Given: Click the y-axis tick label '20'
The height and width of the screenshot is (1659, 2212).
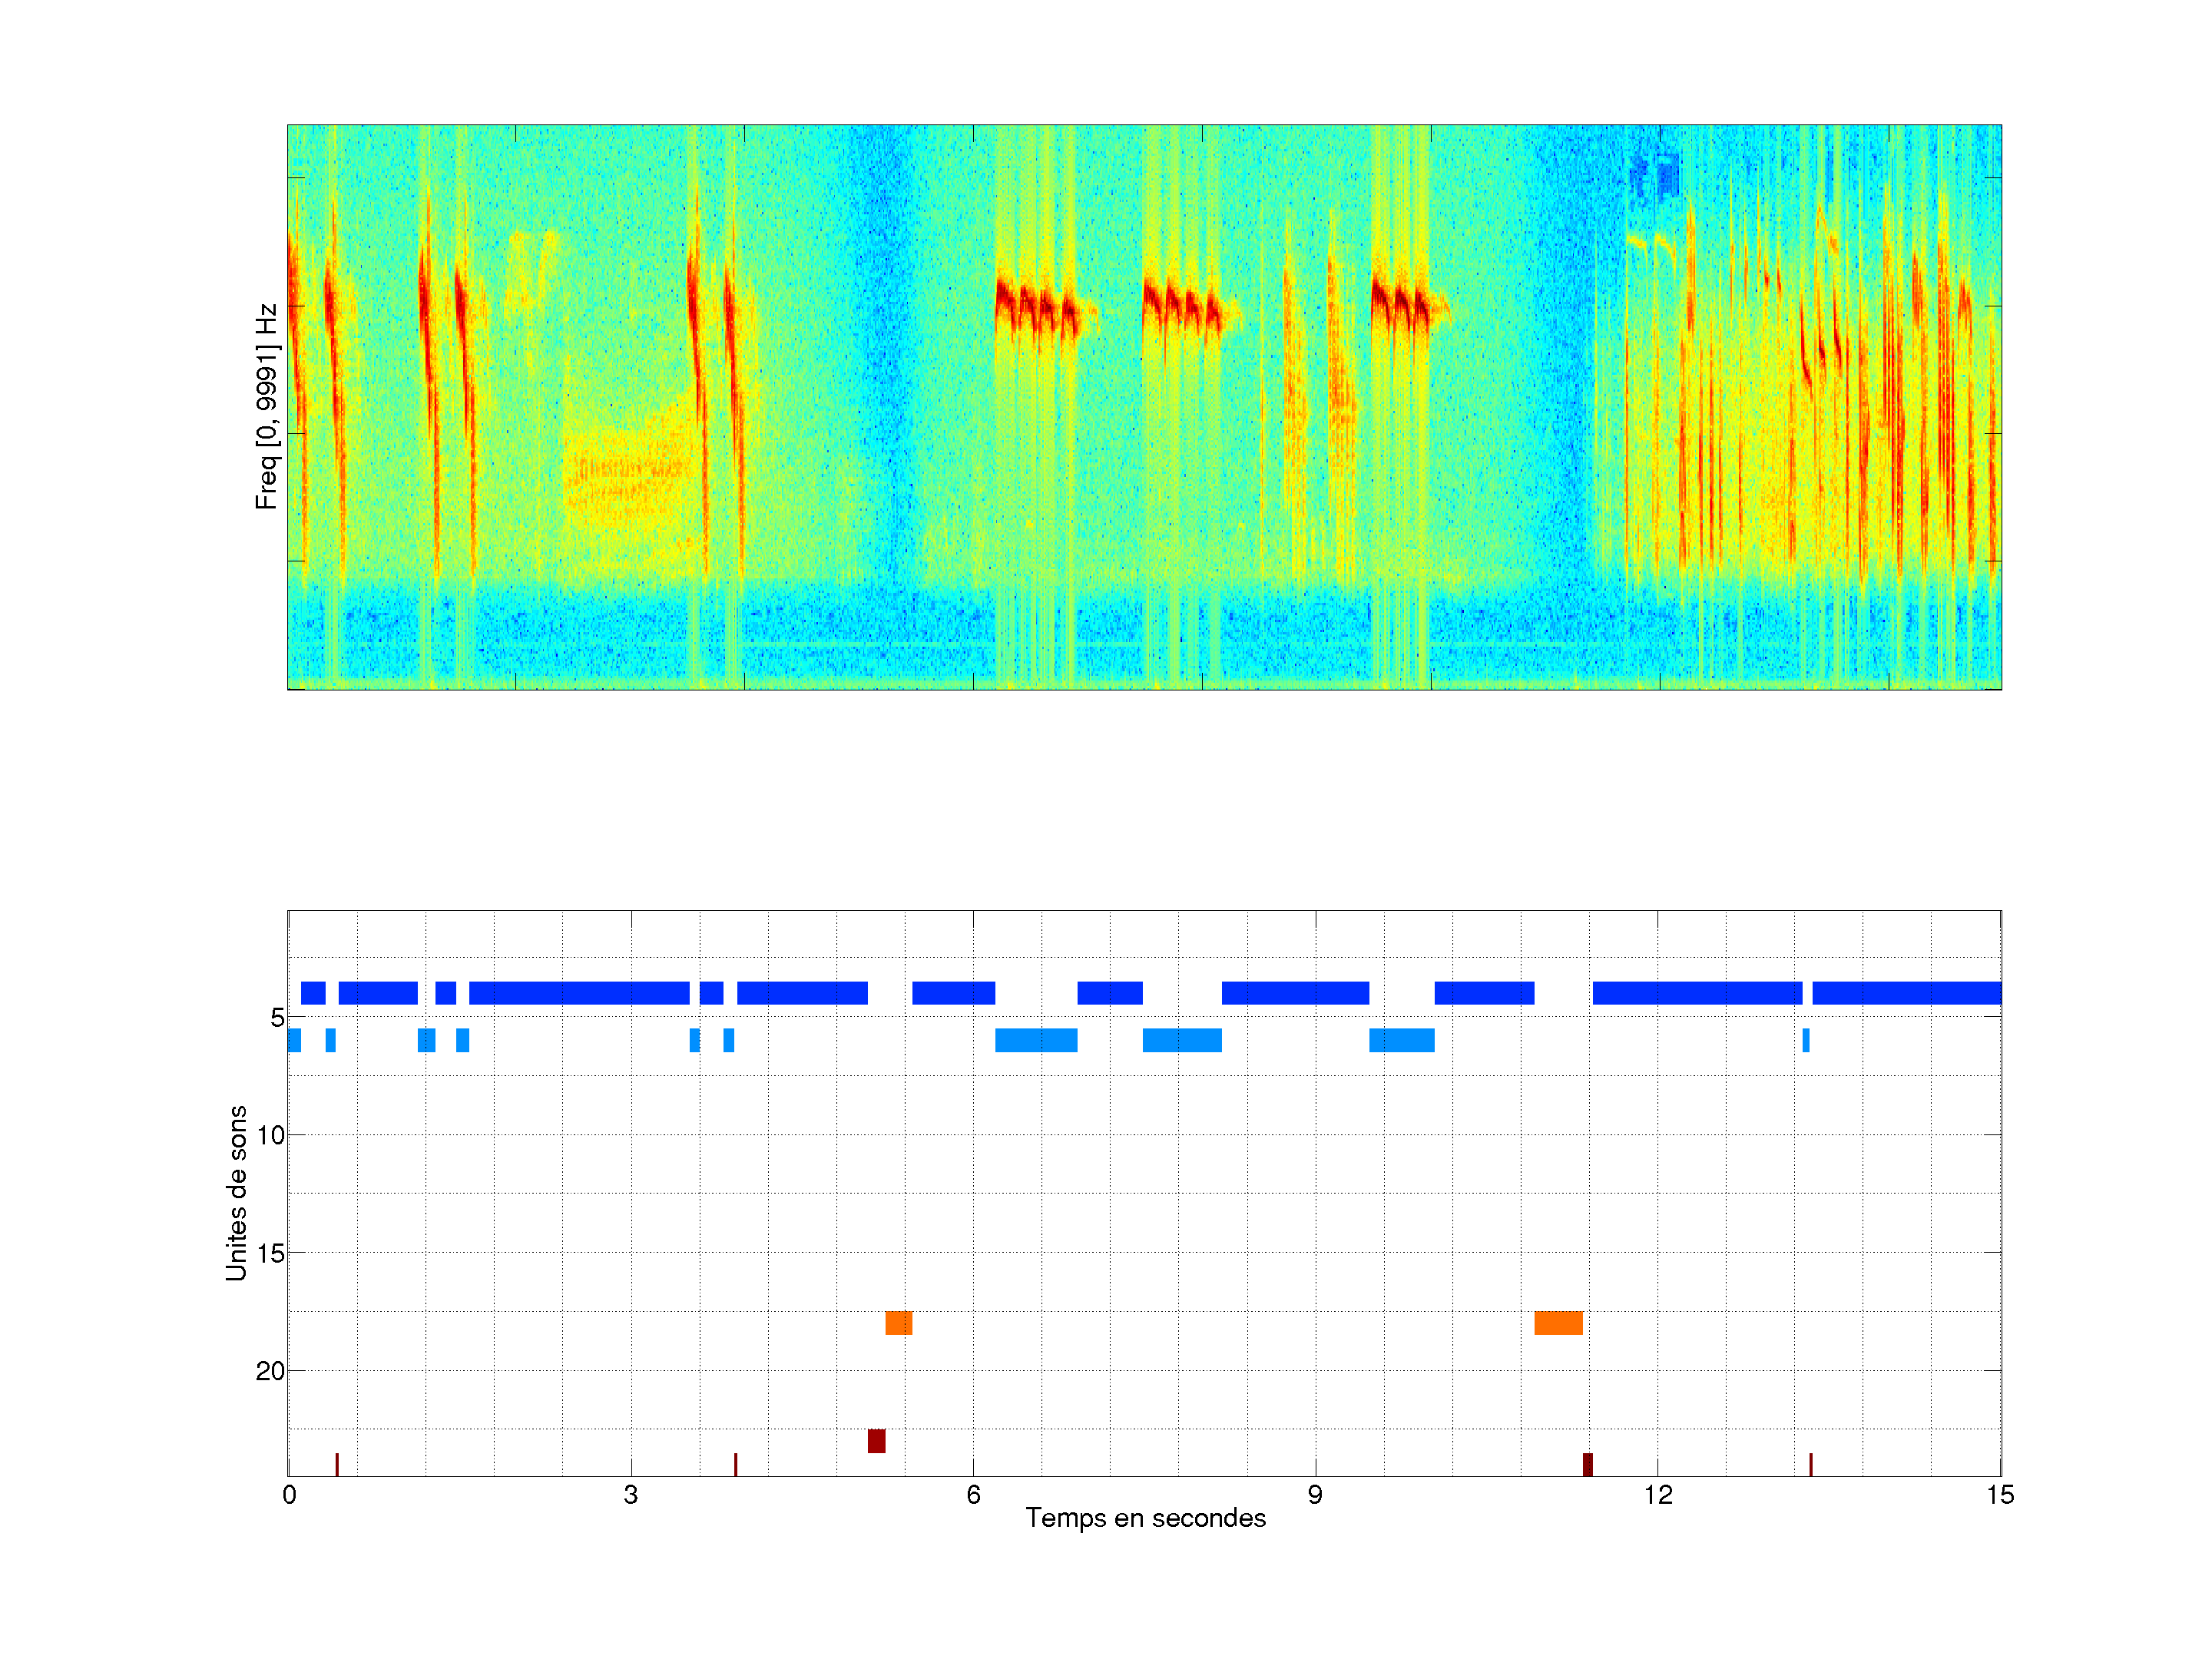Looking at the screenshot, I should [270, 1371].
